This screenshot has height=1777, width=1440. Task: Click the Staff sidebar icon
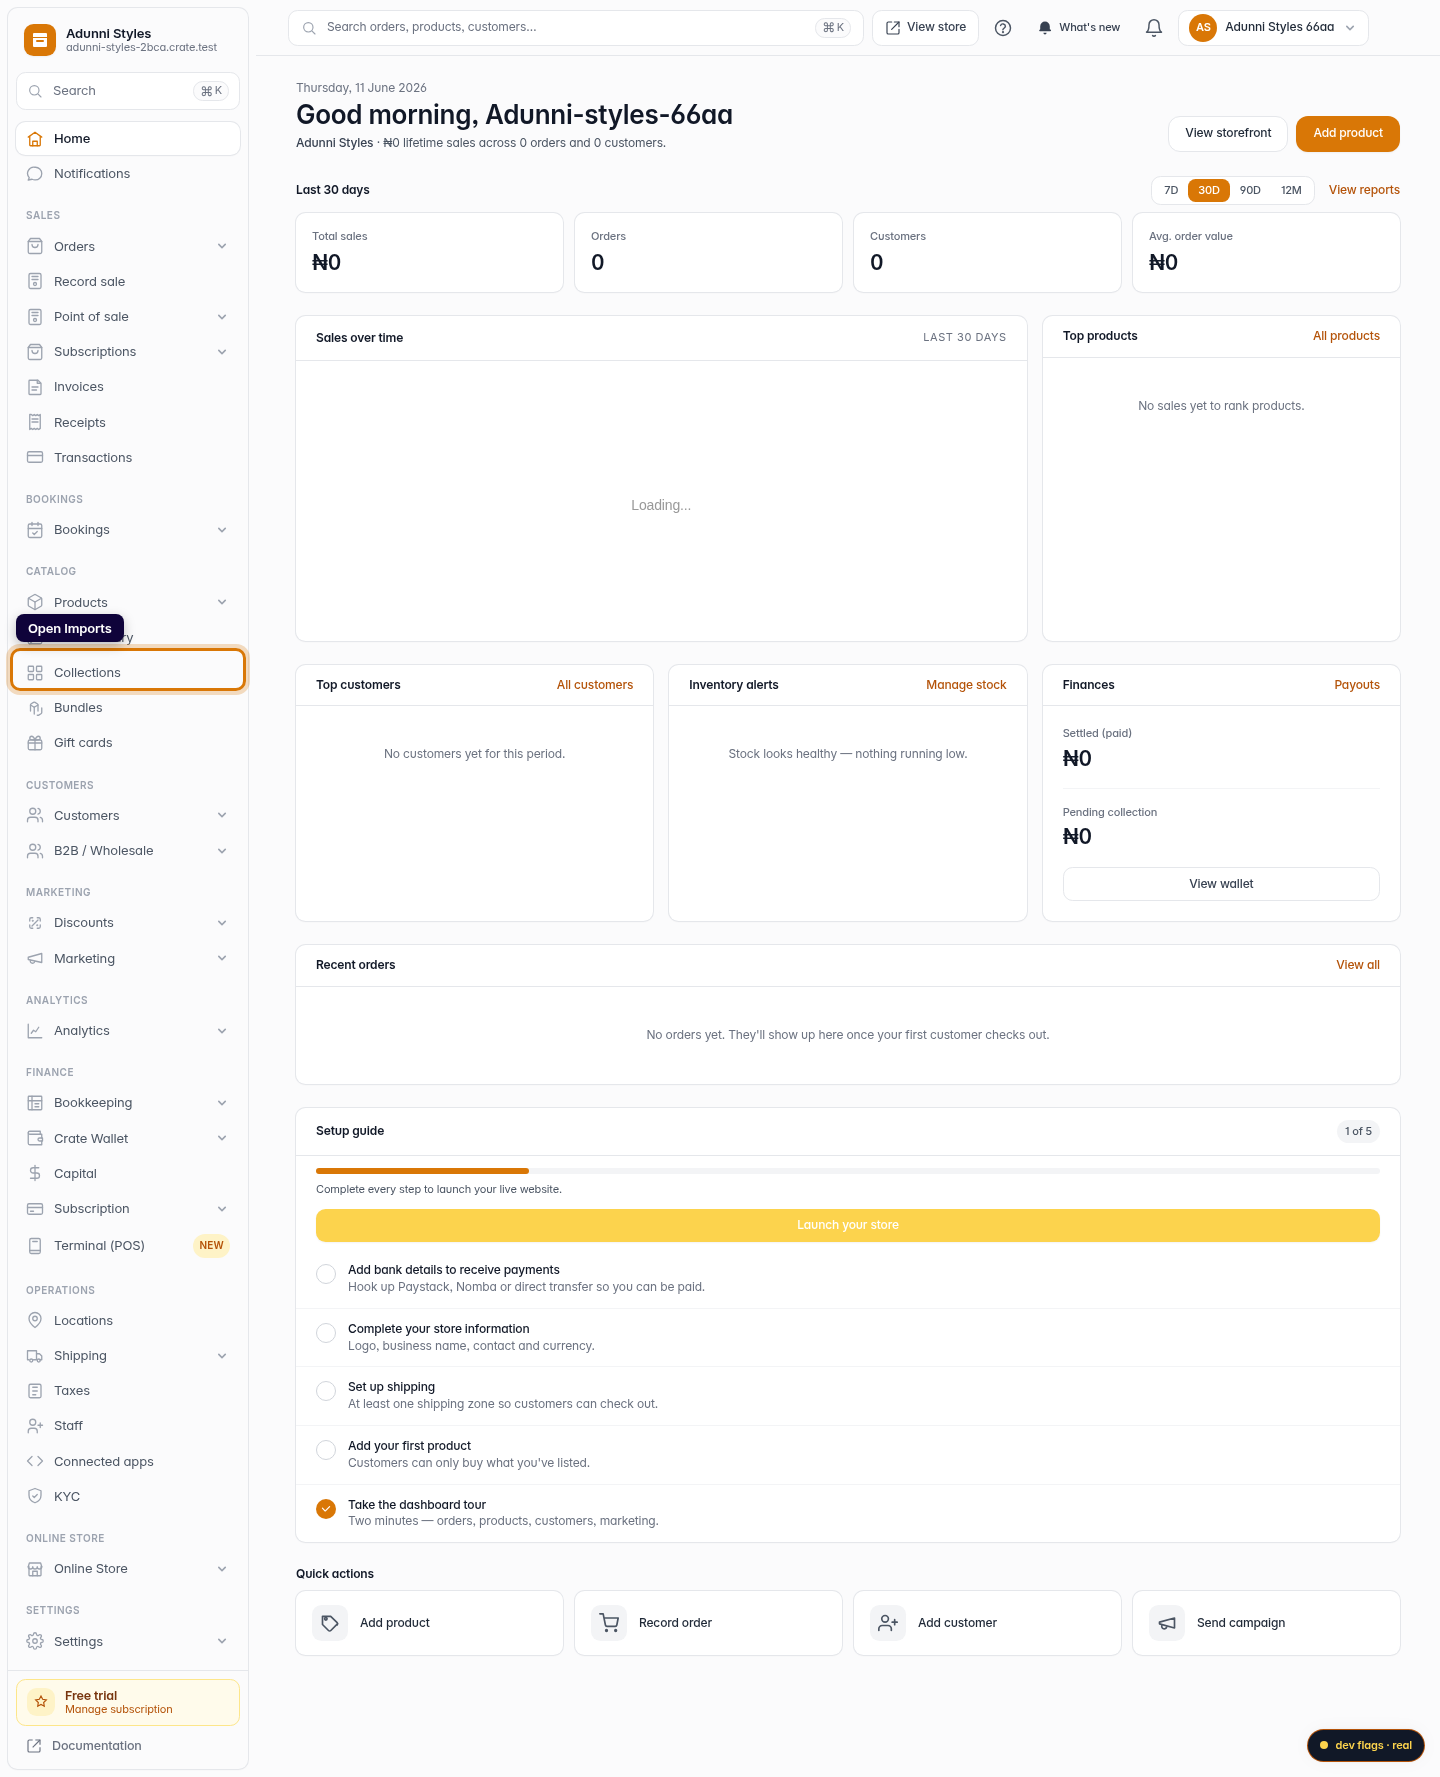click(35, 1426)
